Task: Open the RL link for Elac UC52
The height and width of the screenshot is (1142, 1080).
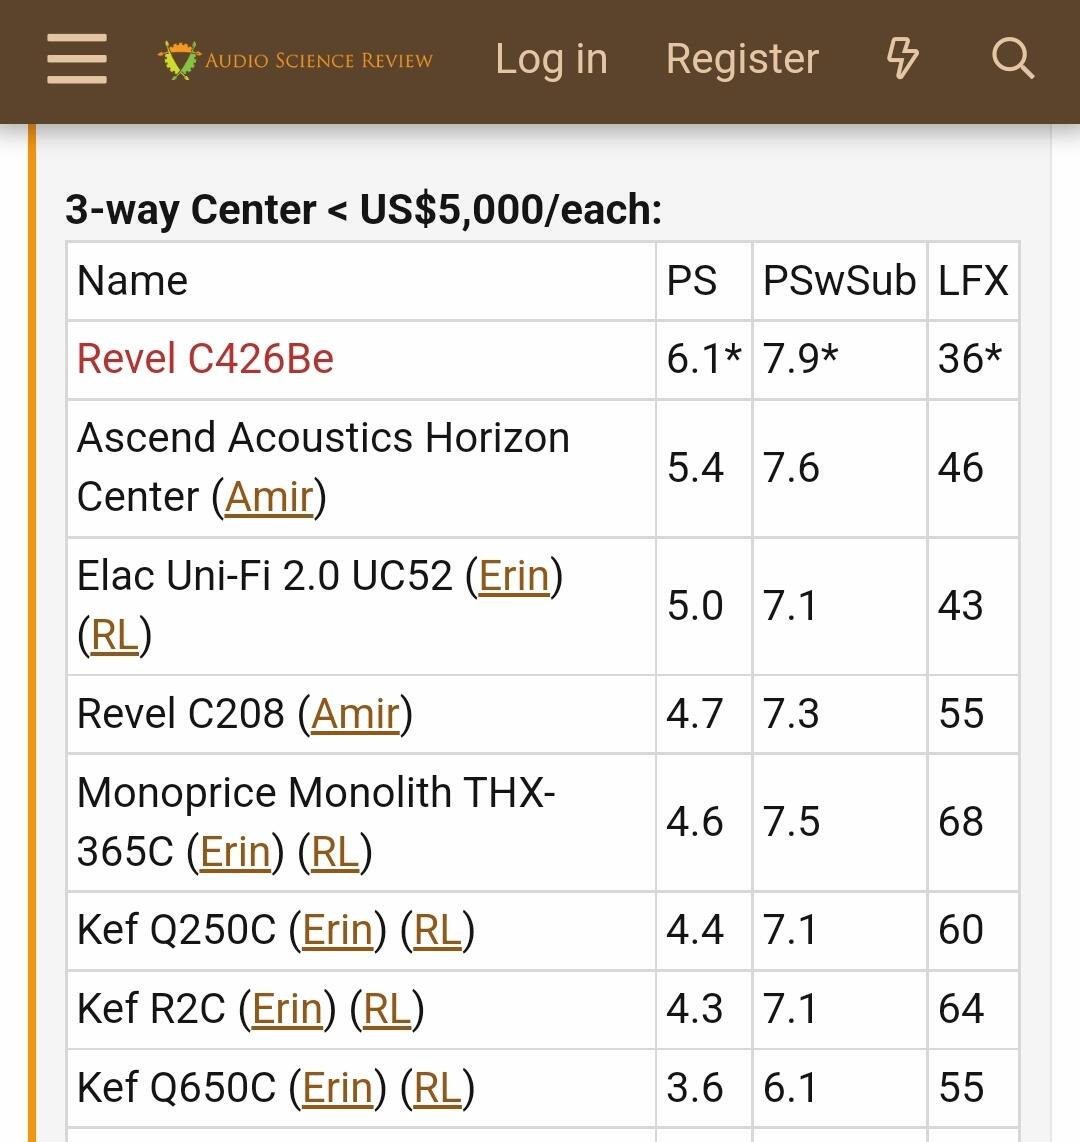Action: pyautogui.click(x=114, y=635)
